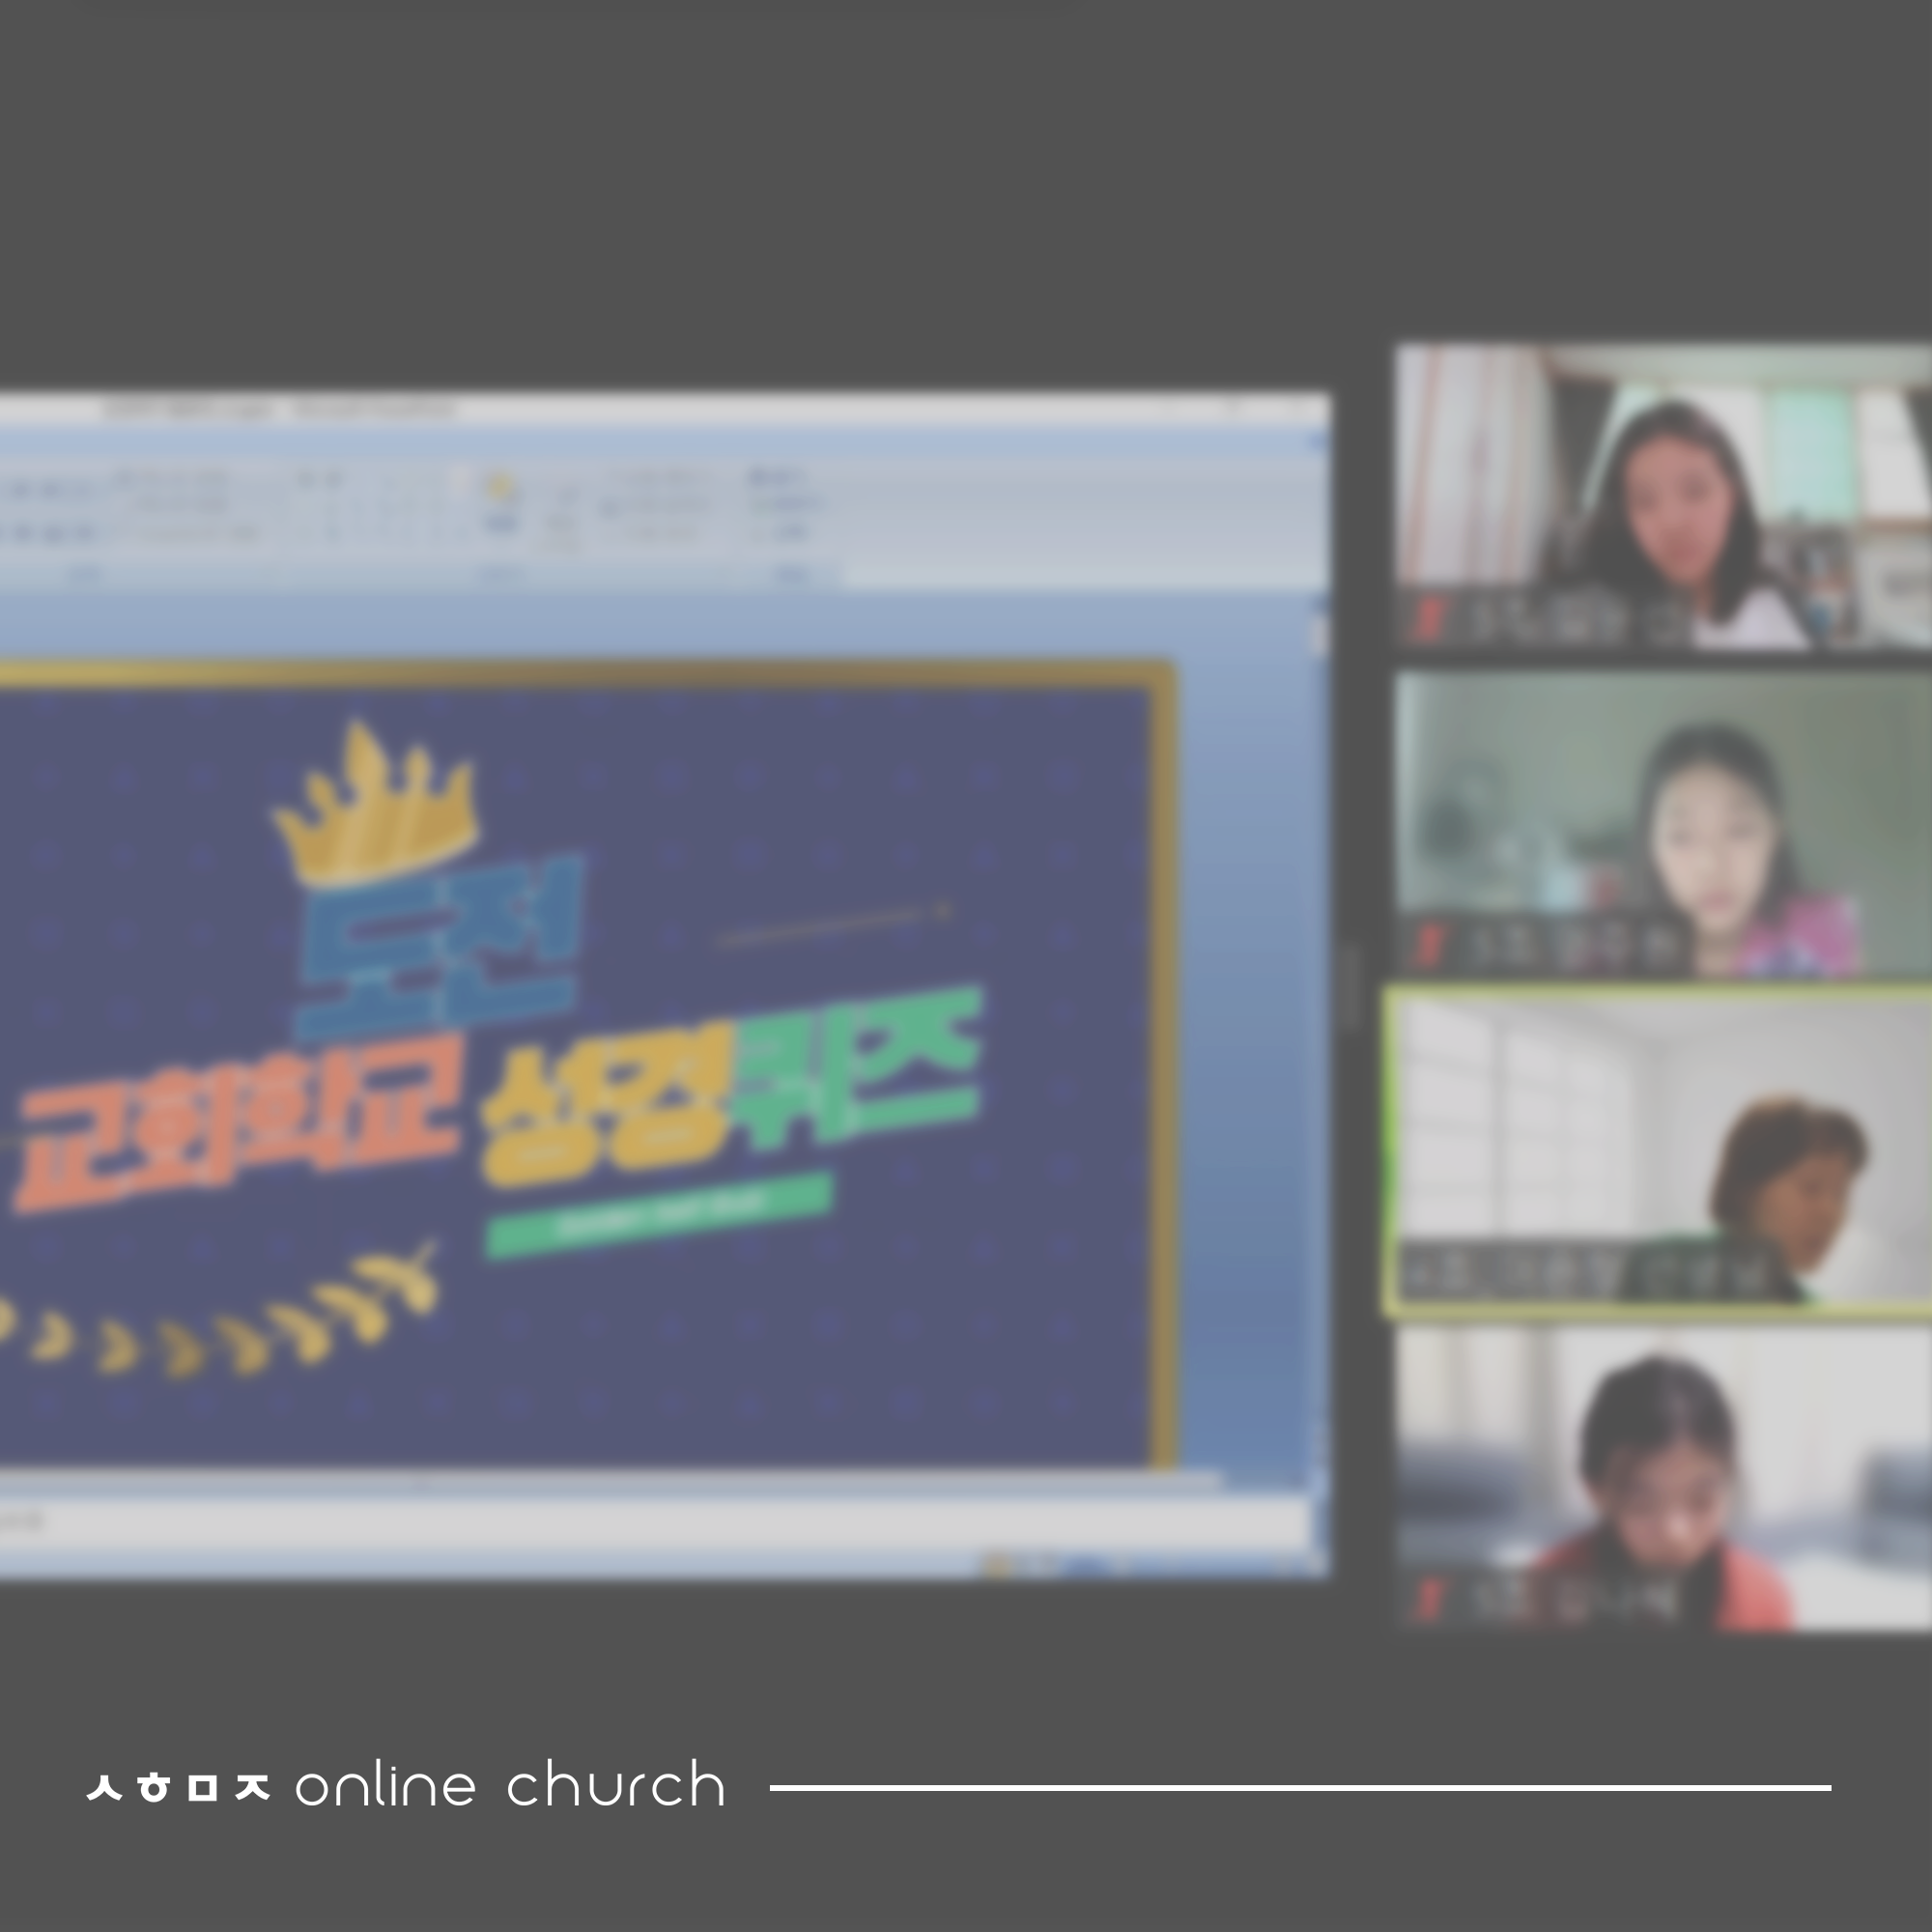
Task: Click the muted mic icon on the second participant
Action: (1430, 945)
